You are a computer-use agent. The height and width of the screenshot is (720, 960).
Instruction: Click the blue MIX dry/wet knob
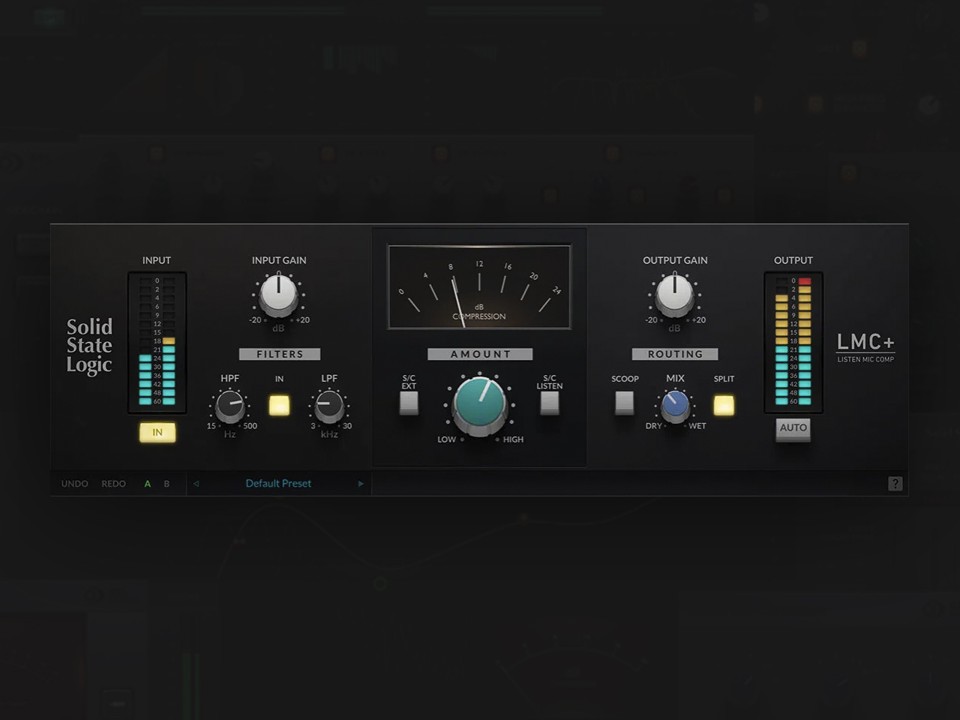pos(675,405)
